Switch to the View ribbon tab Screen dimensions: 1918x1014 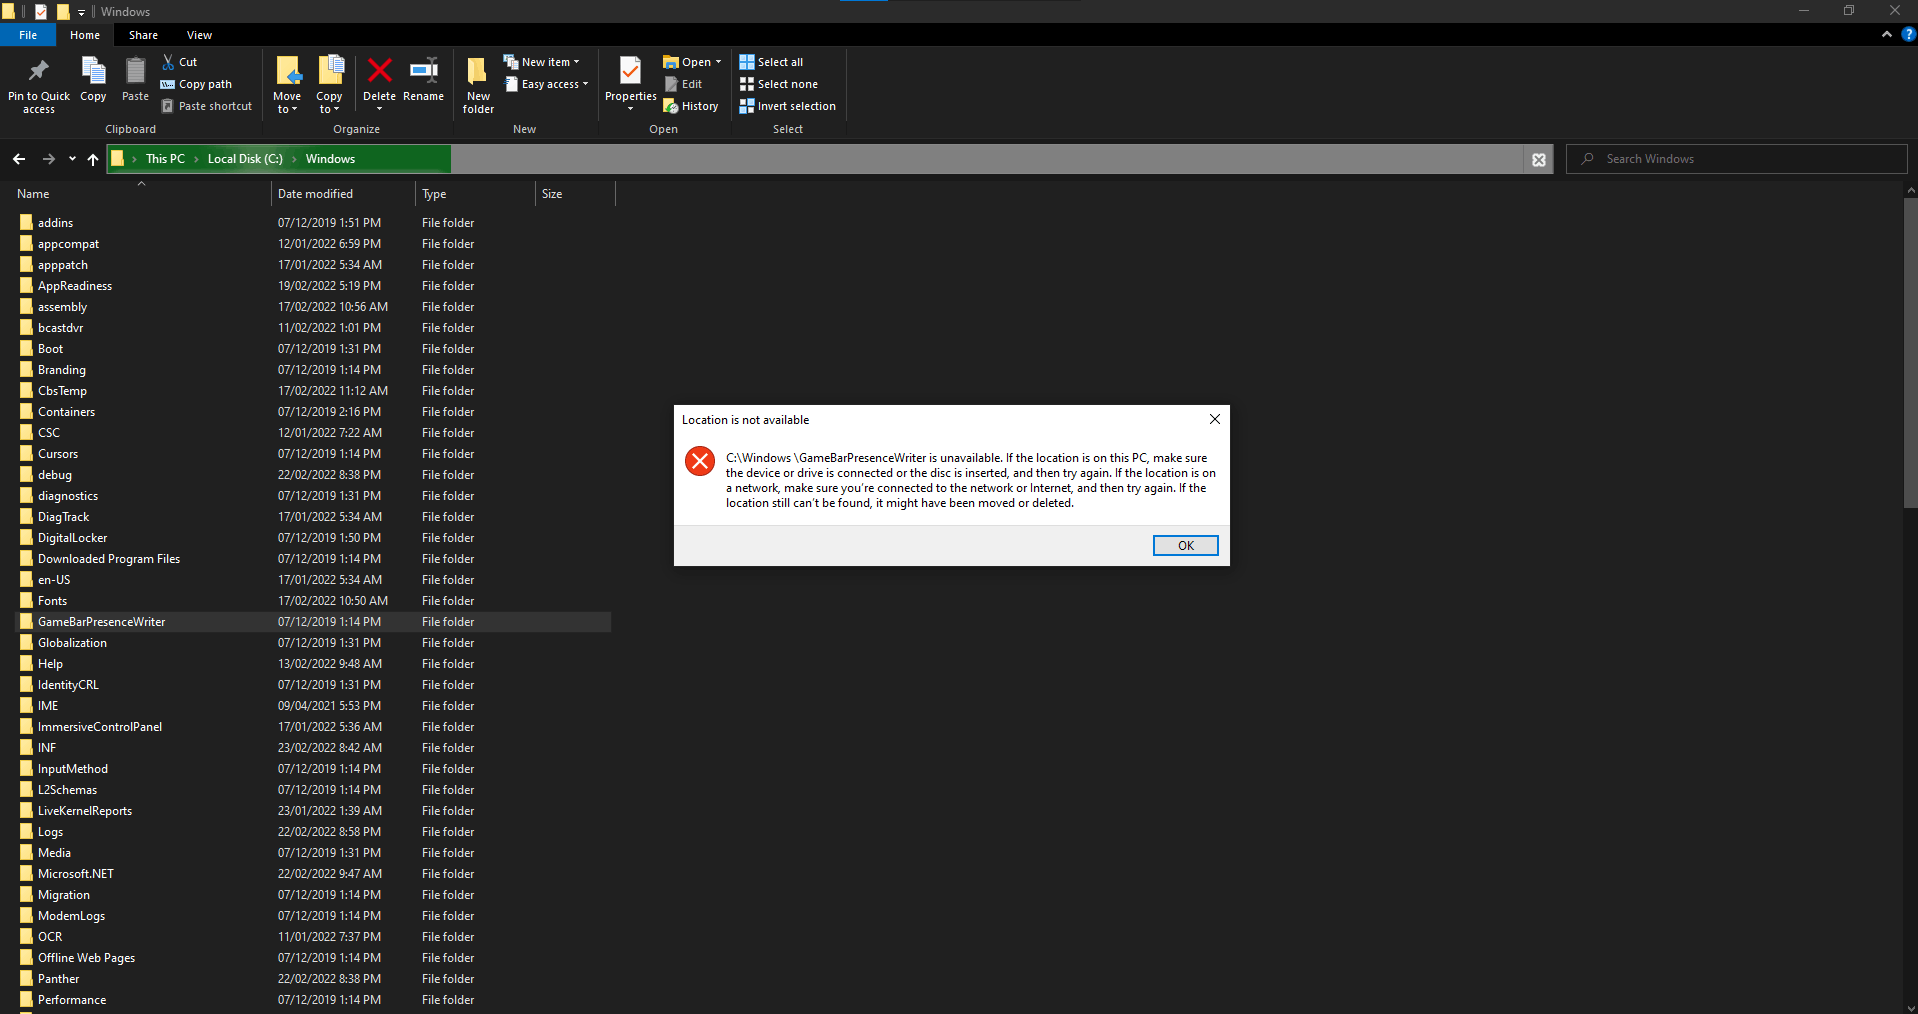click(199, 35)
